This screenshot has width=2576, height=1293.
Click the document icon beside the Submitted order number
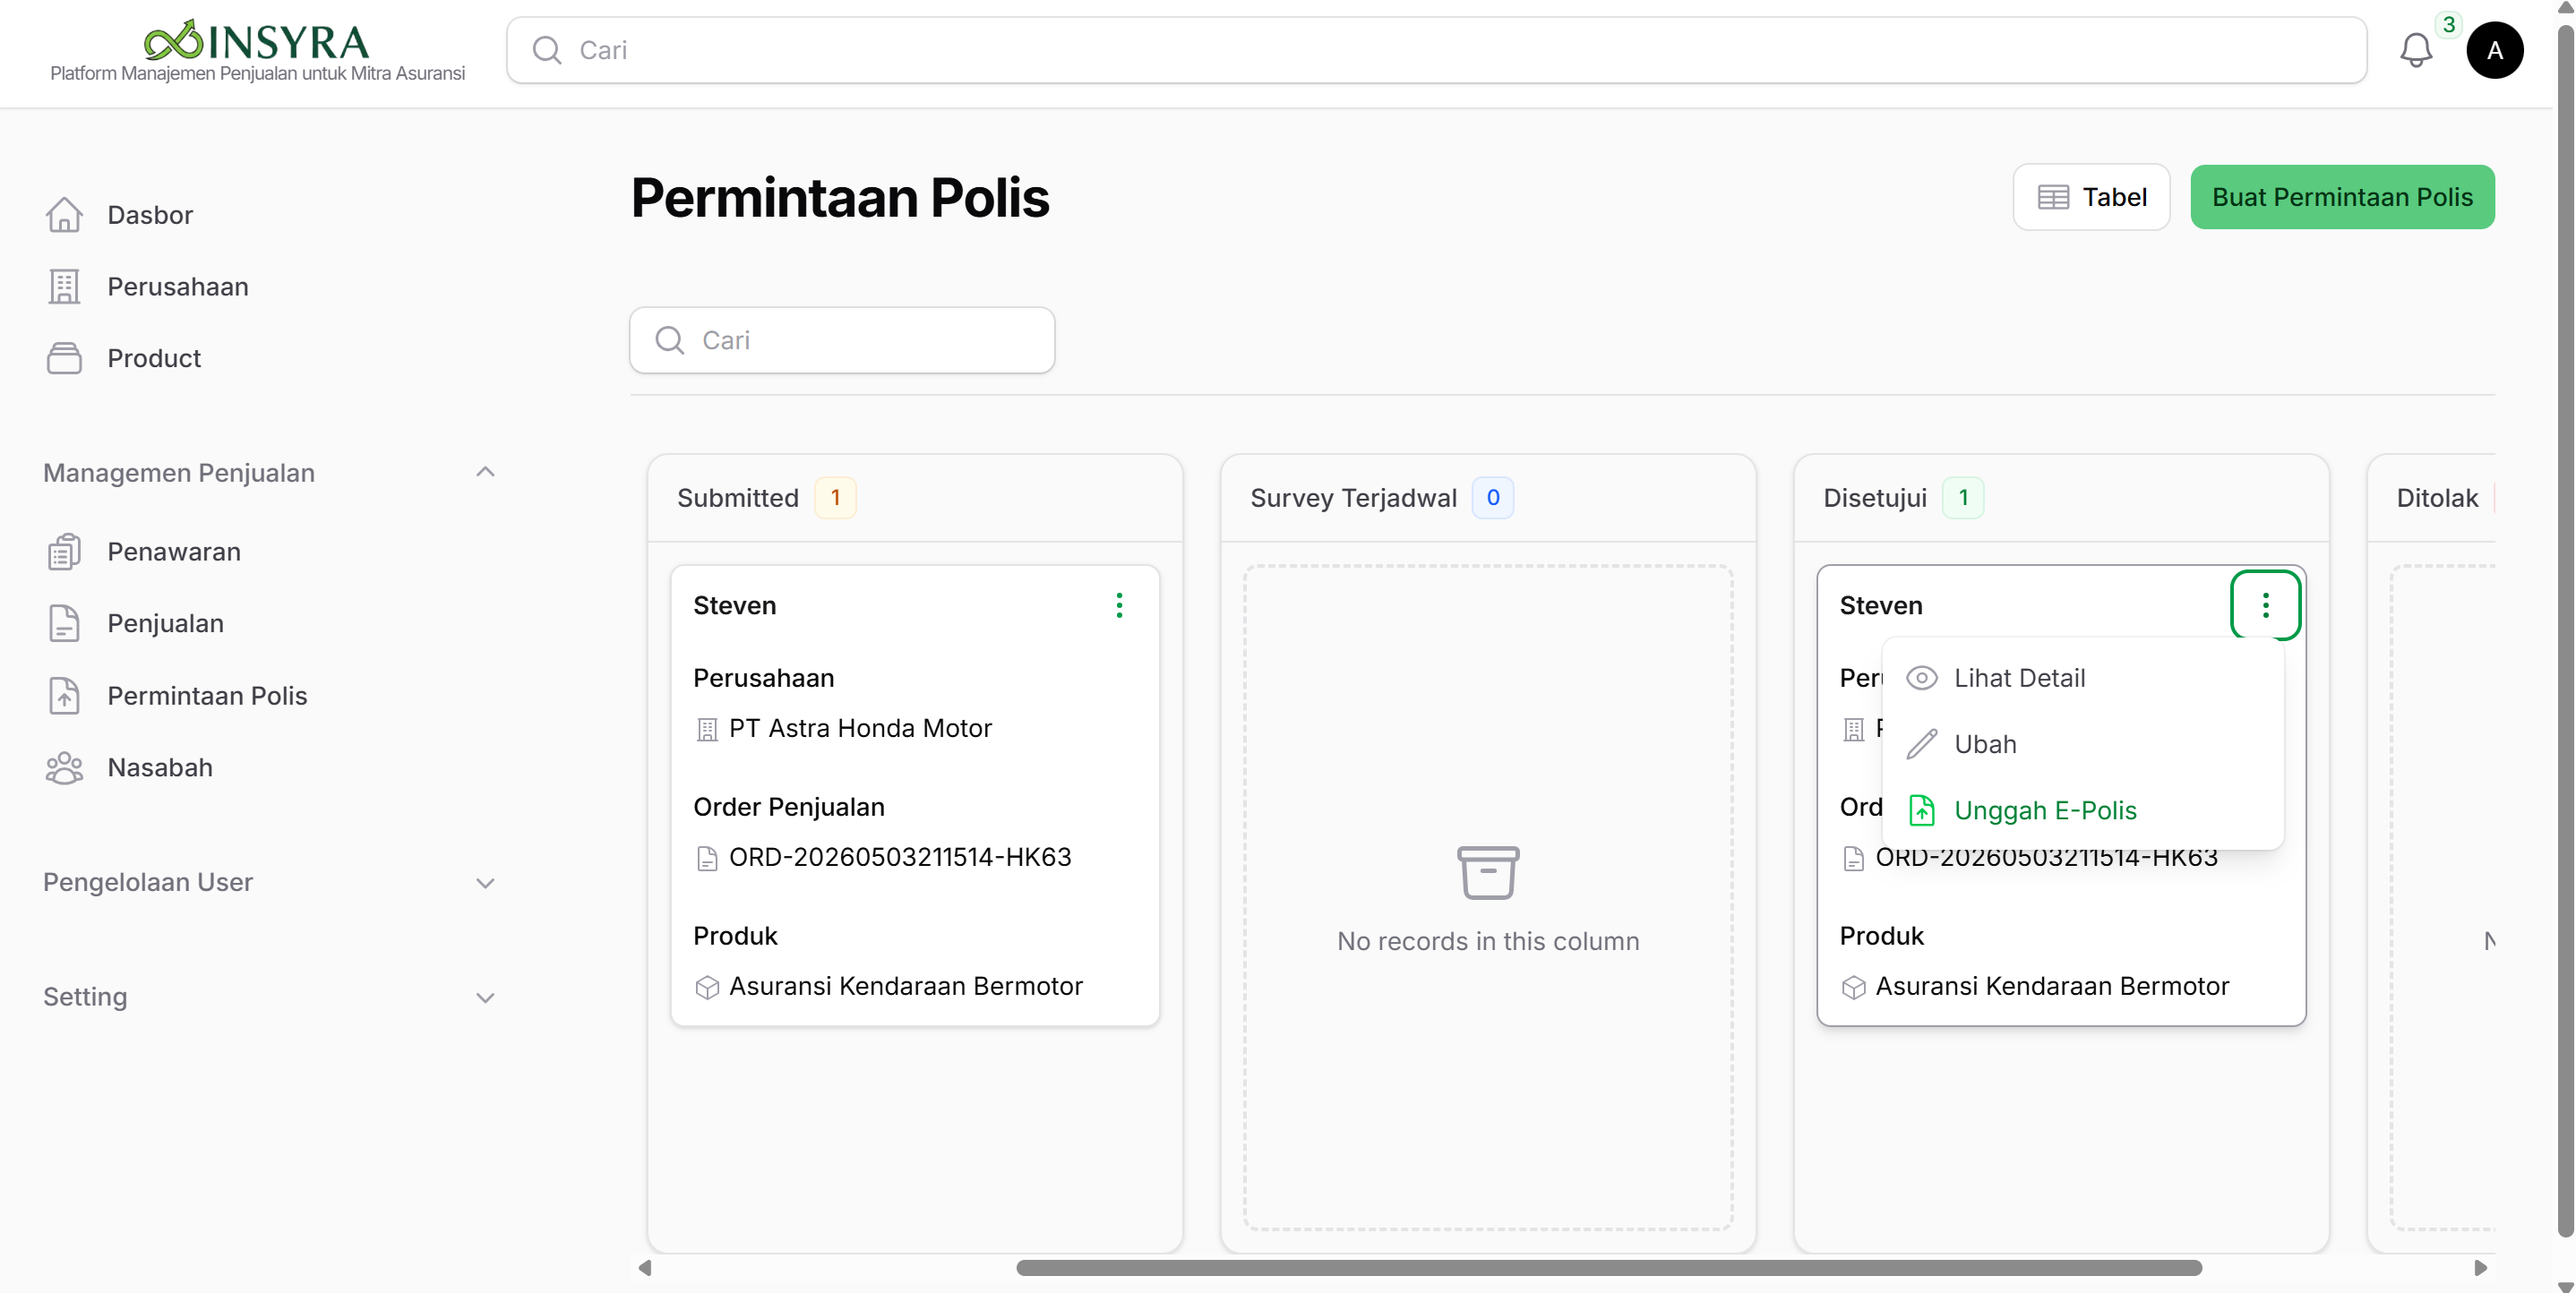tap(707, 858)
